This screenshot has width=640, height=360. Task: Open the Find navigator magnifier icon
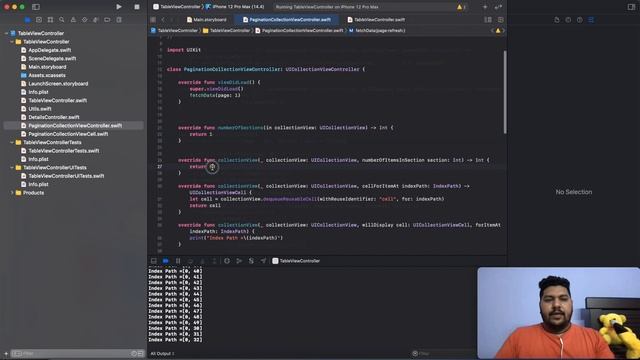click(x=62, y=20)
